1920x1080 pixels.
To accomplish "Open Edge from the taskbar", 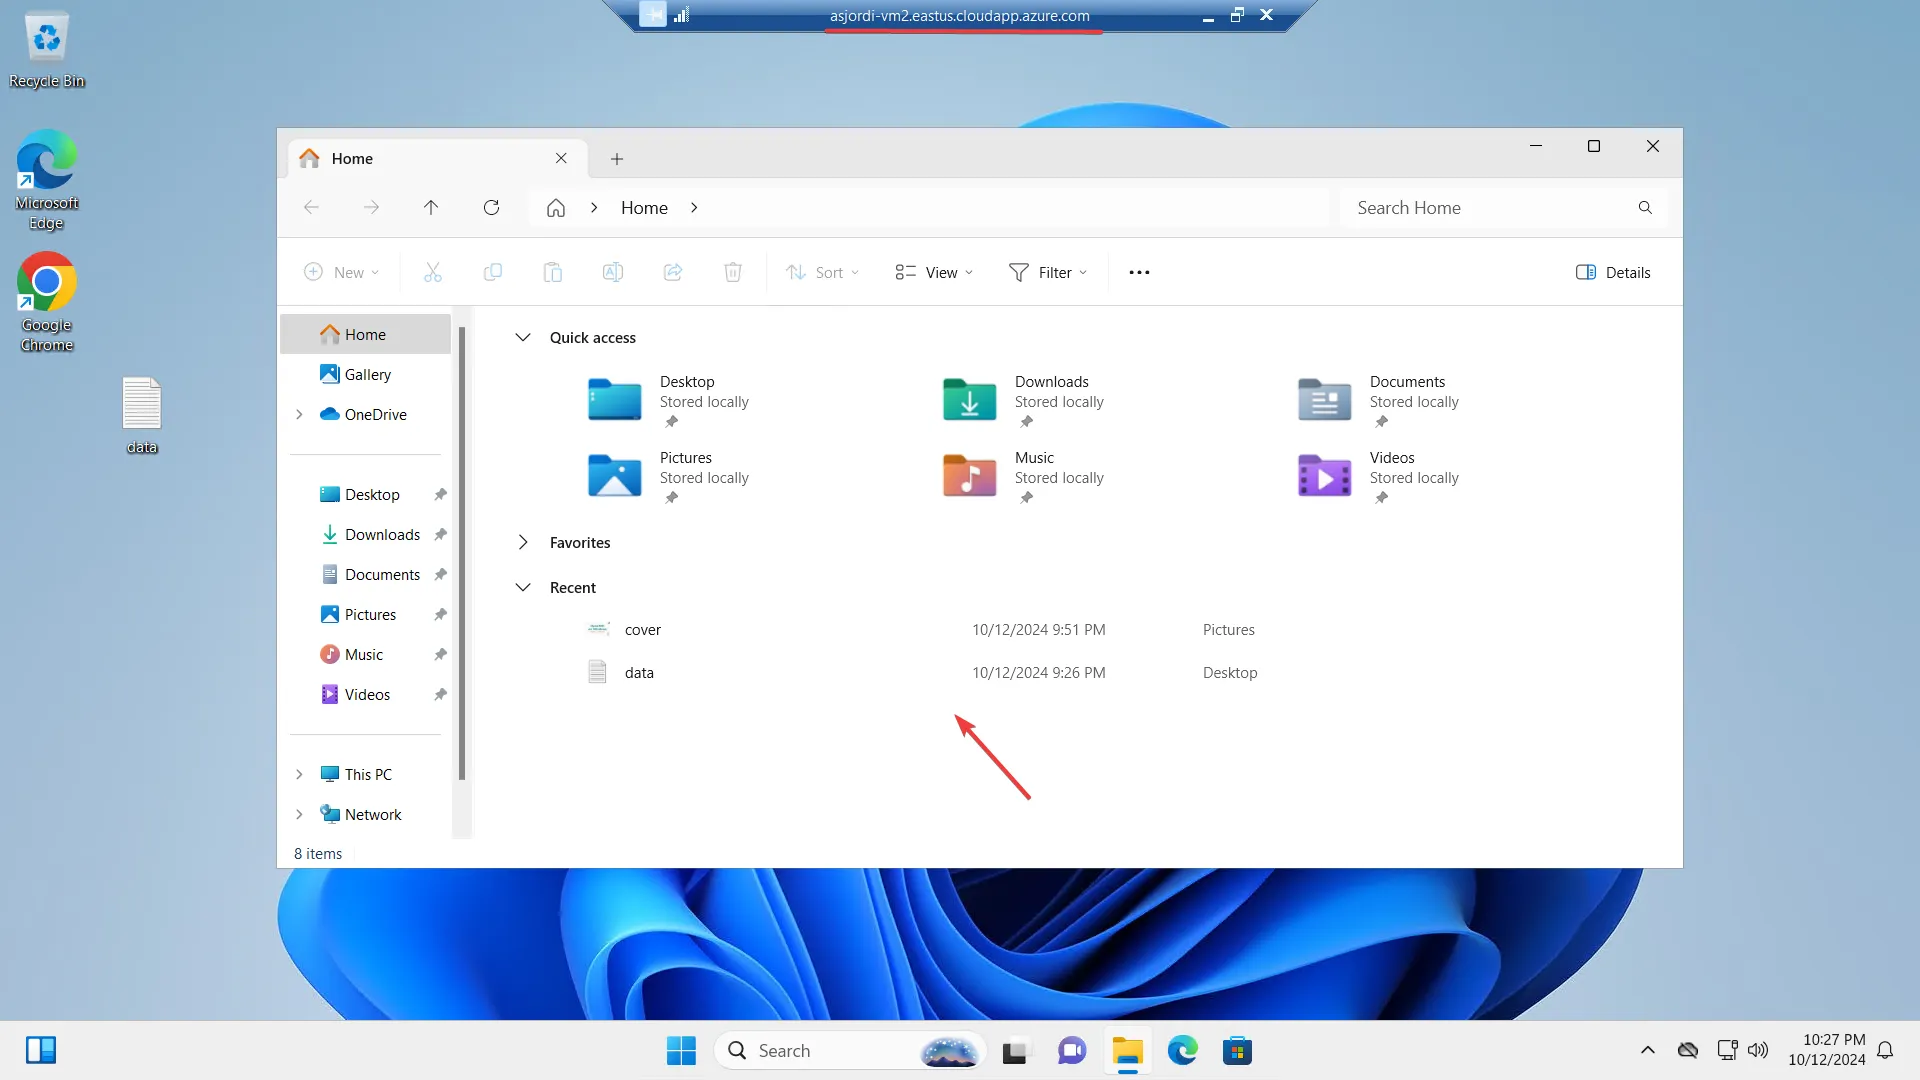I will tap(1182, 1050).
